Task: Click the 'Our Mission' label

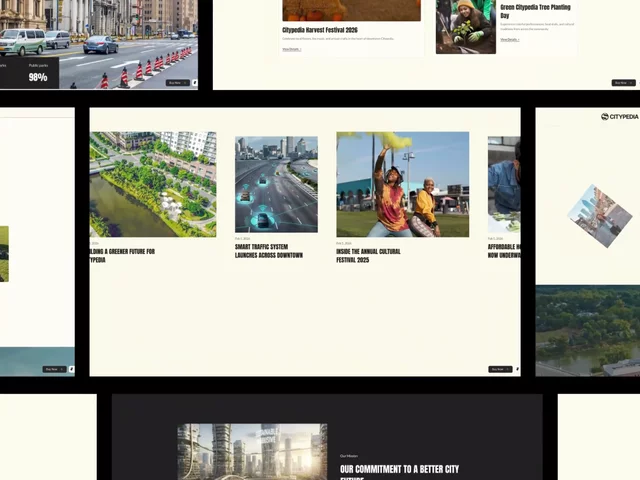Action: pos(349,456)
